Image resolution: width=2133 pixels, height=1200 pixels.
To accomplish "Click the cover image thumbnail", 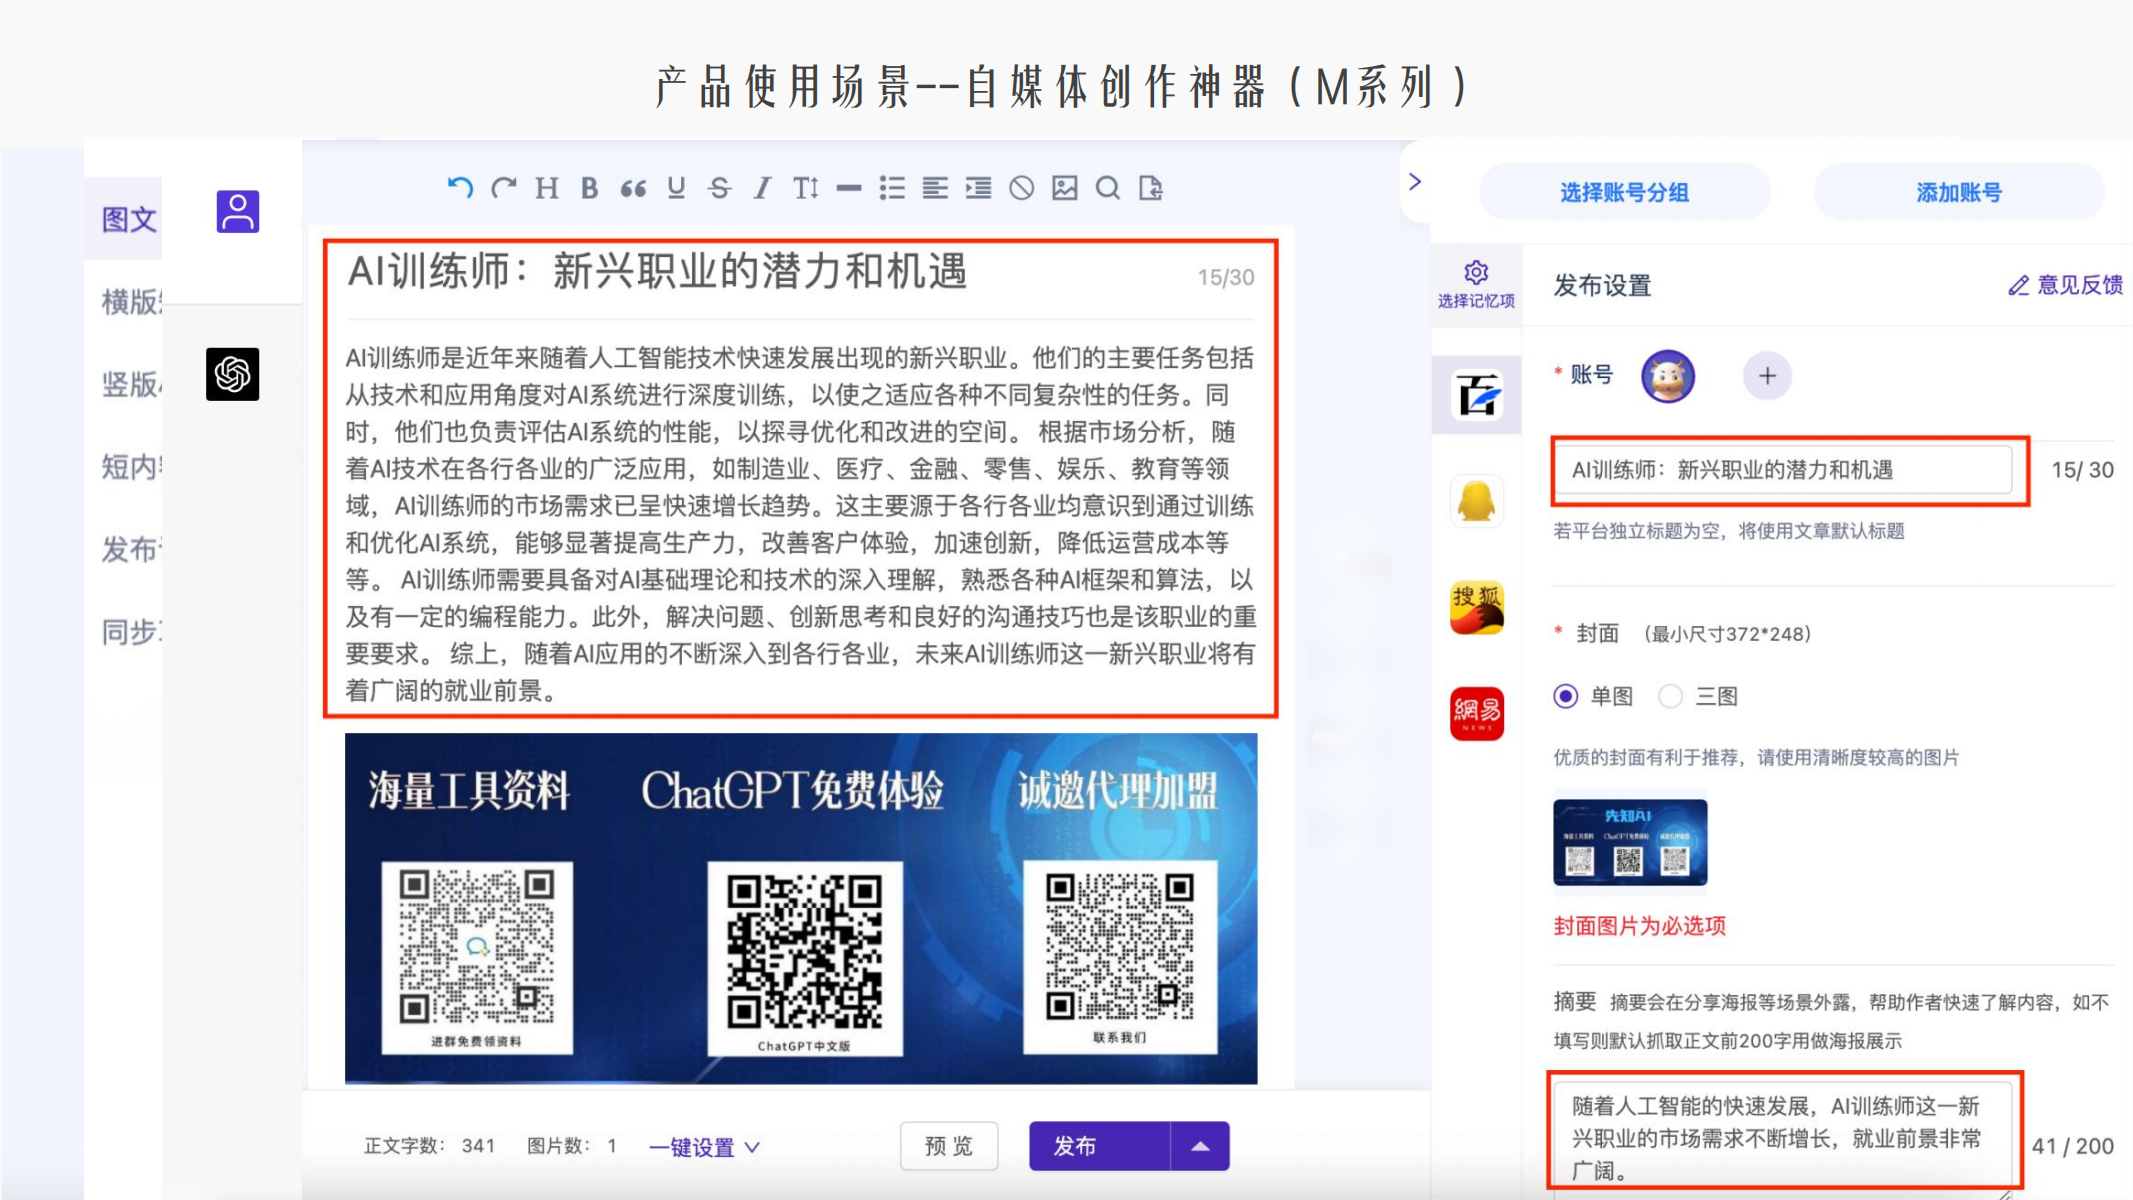I will [1630, 842].
